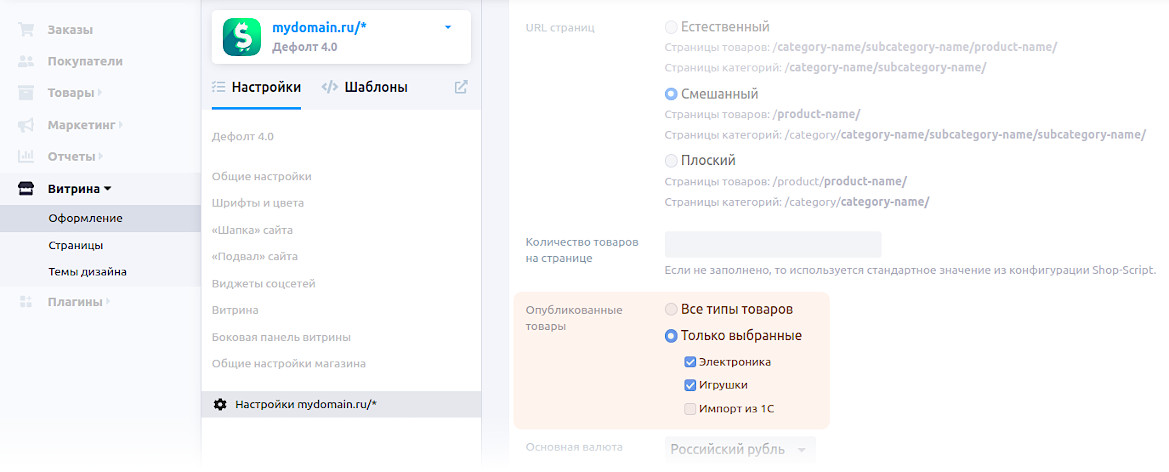Image resolution: width=1169 pixels, height=472 pixels.
Task: Click the mydomain.ru/* domain title
Action: pyautogui.click(x=319, y=28)
